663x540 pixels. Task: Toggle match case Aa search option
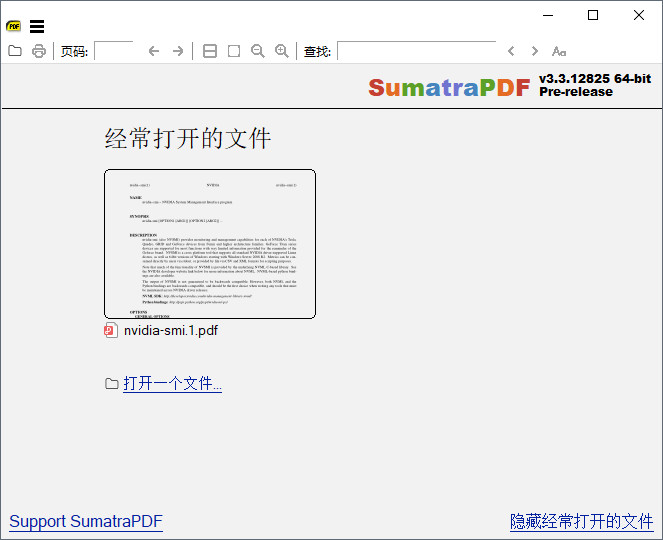point(559,51)
